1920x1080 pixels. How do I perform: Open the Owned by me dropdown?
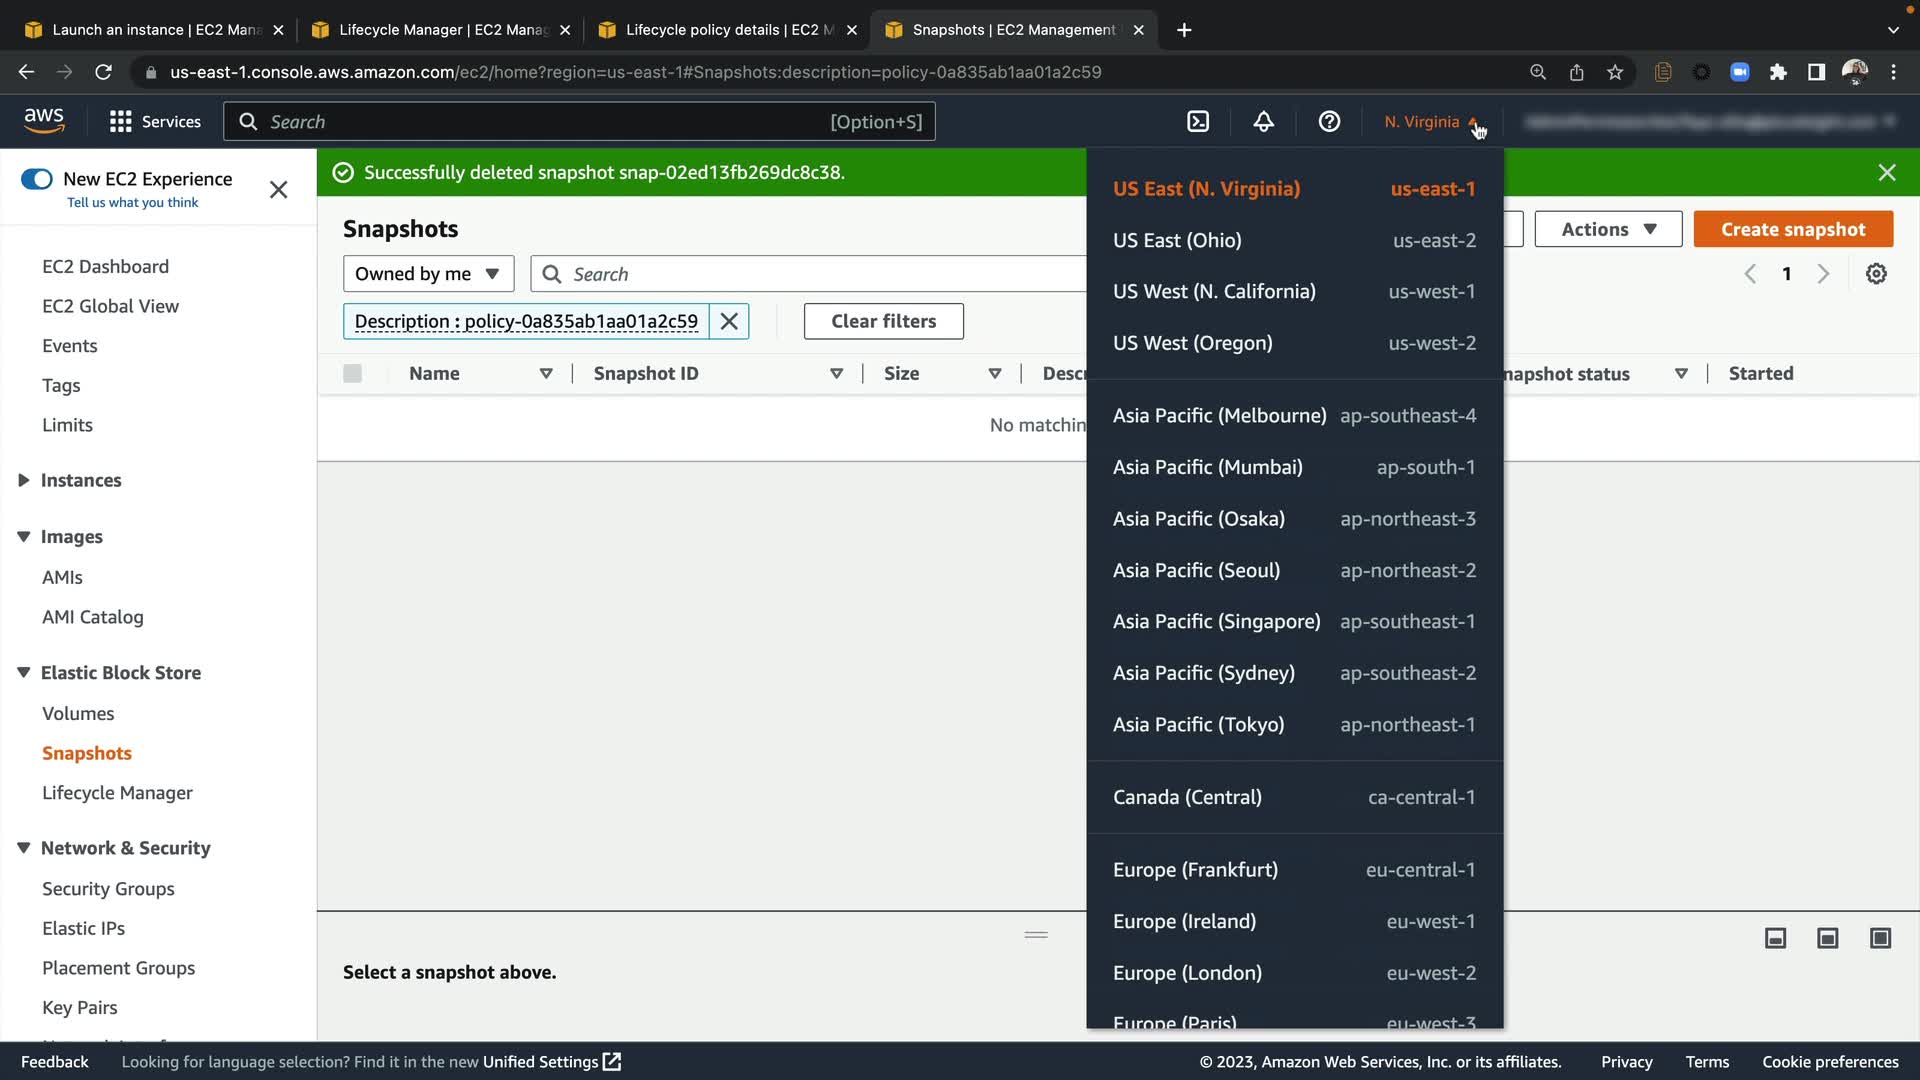point(428,274)
